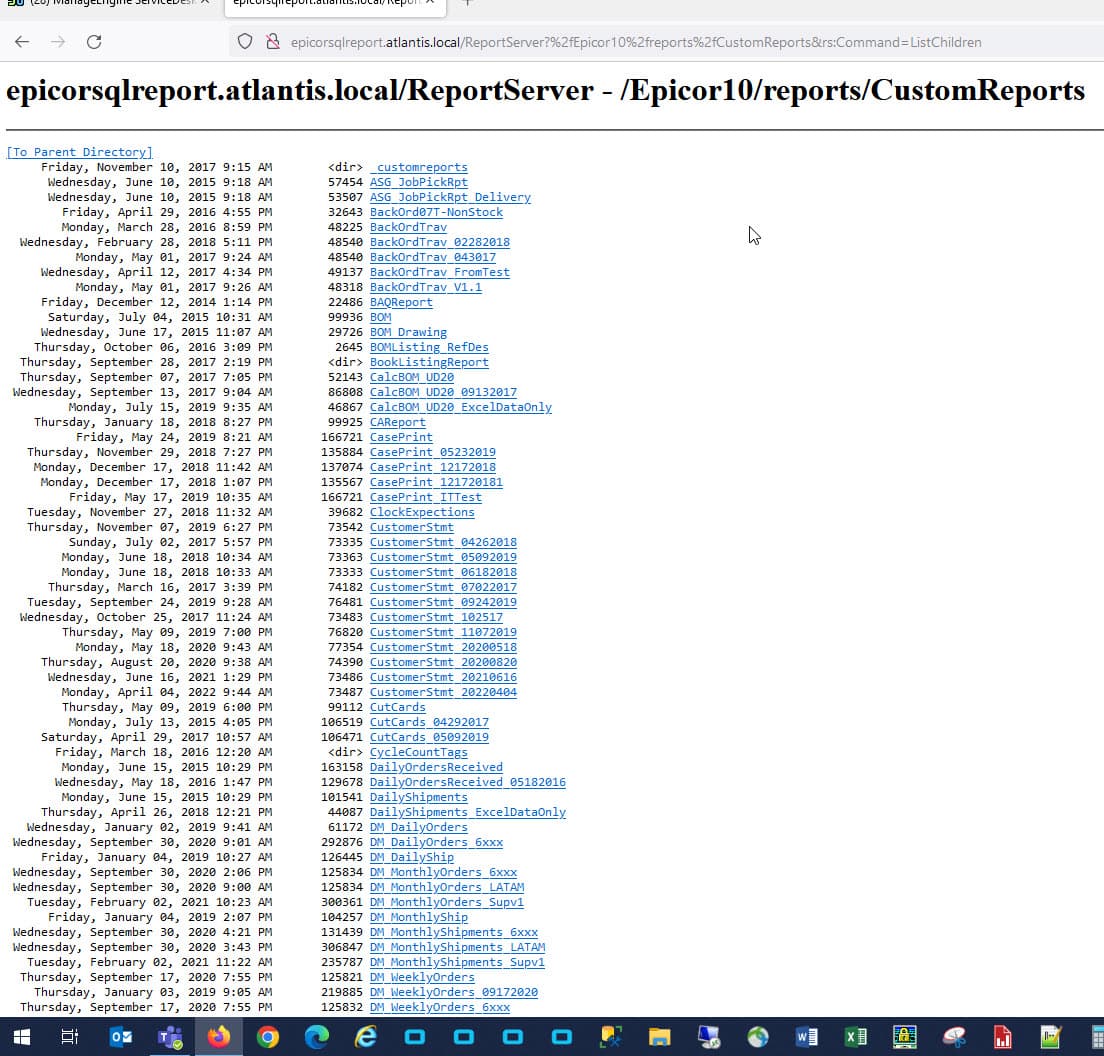Screen dimensions: 1104x1056
Task: Open File Explorer from the taskbar
Action: pyautogui.click(x=660, y=1036)
